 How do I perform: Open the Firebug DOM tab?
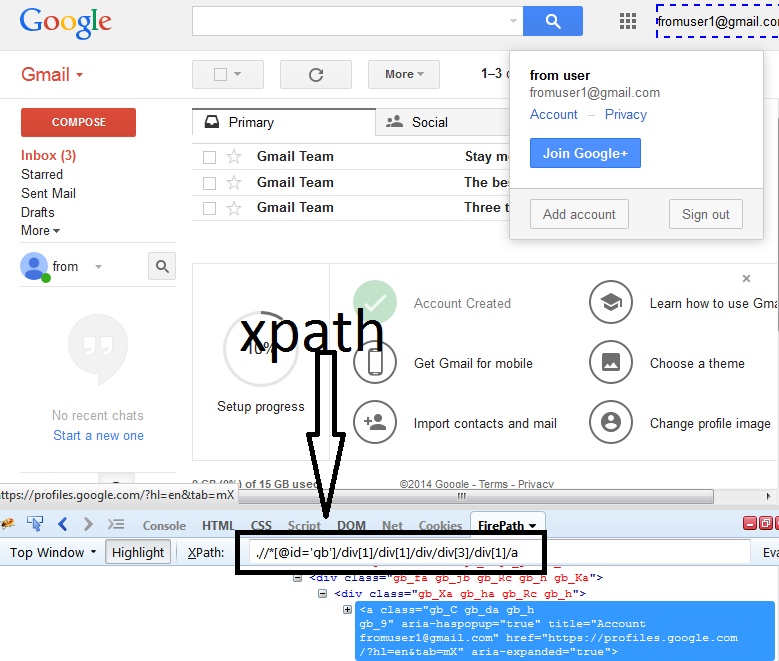[351, 526]
